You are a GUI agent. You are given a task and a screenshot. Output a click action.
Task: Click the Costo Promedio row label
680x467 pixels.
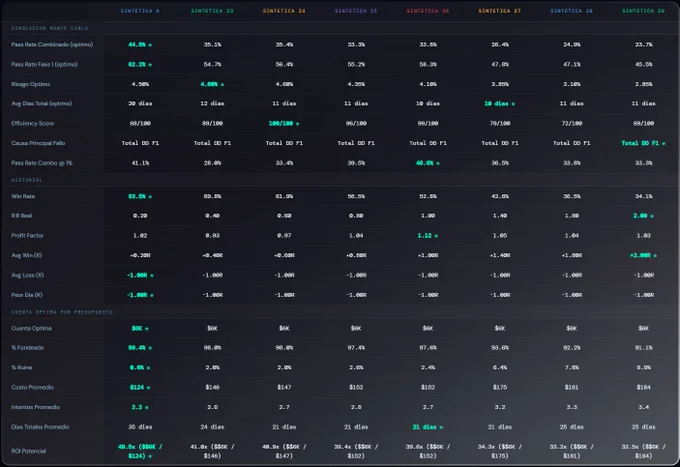coord(33,388)
